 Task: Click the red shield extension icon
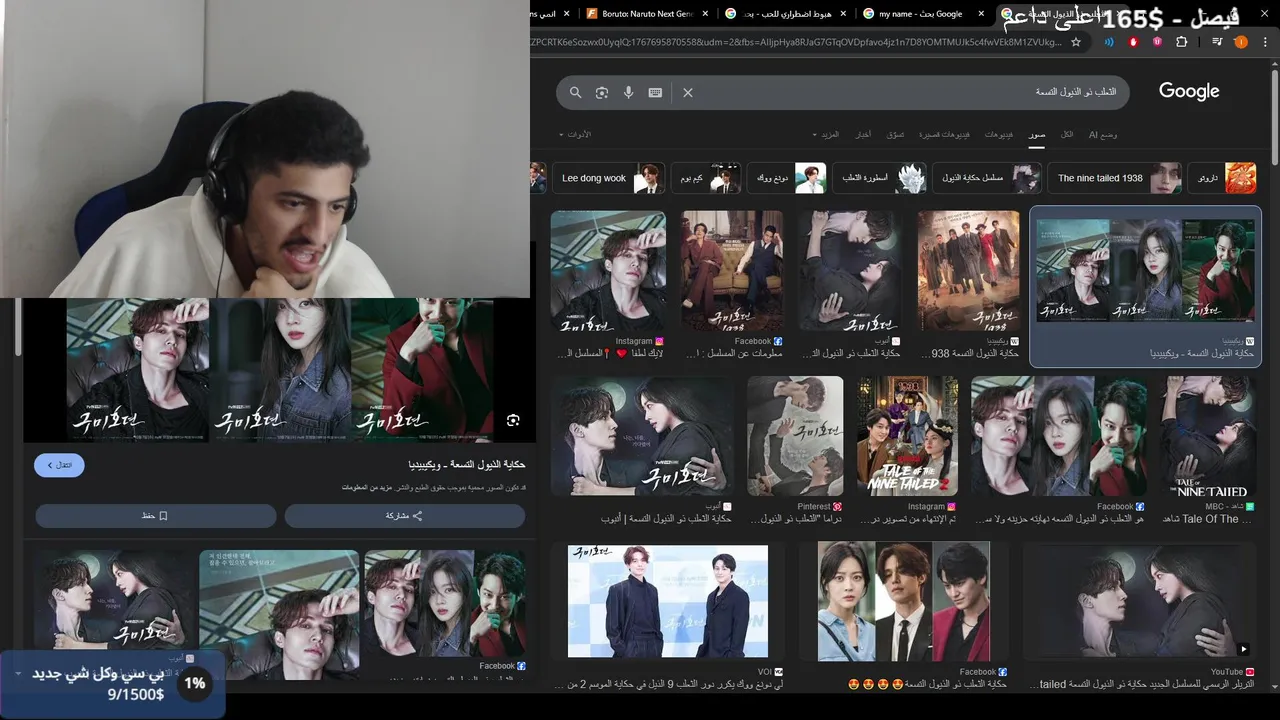(x=1134, y=42)
